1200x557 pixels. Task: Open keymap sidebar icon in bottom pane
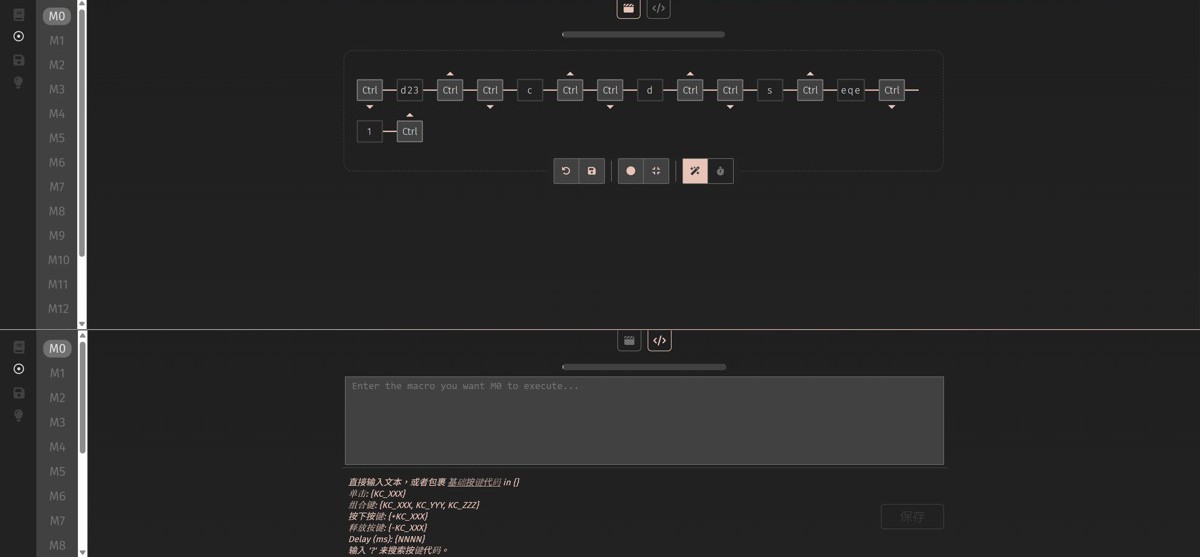coord(18,347)
